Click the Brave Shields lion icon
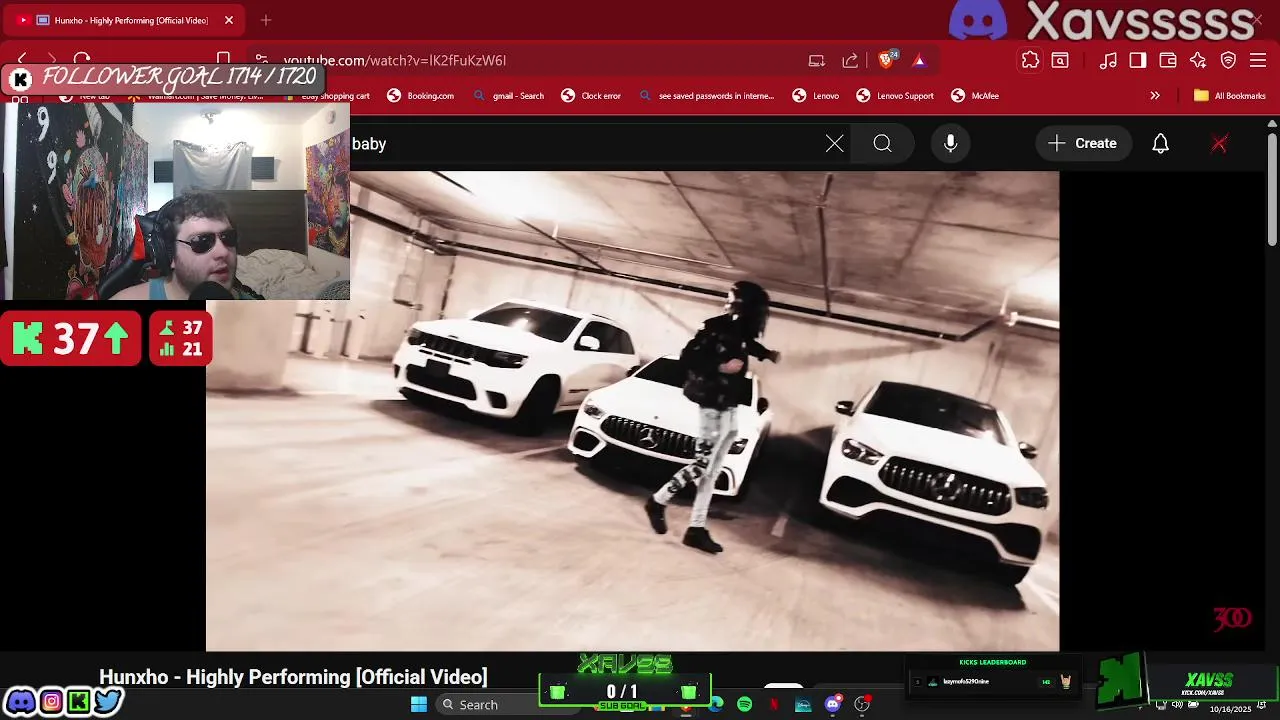1280x720 pixels. click(x=886, y=60)
